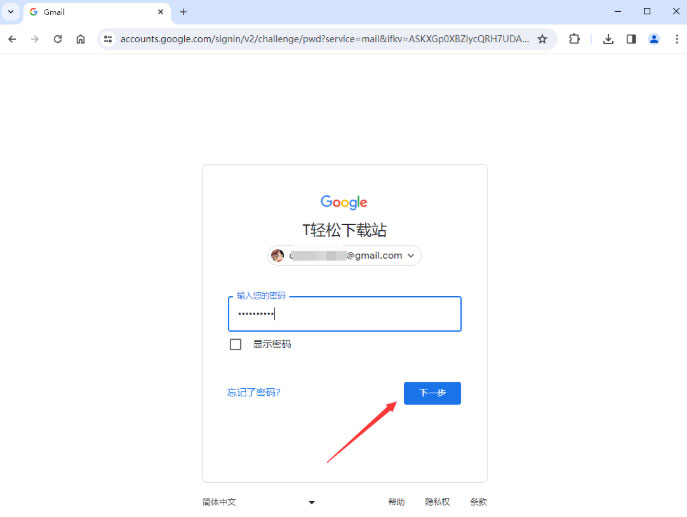Open the Chrome profile avatar
This screenshot has height=517, width=687.
click(x=654, y=39)
